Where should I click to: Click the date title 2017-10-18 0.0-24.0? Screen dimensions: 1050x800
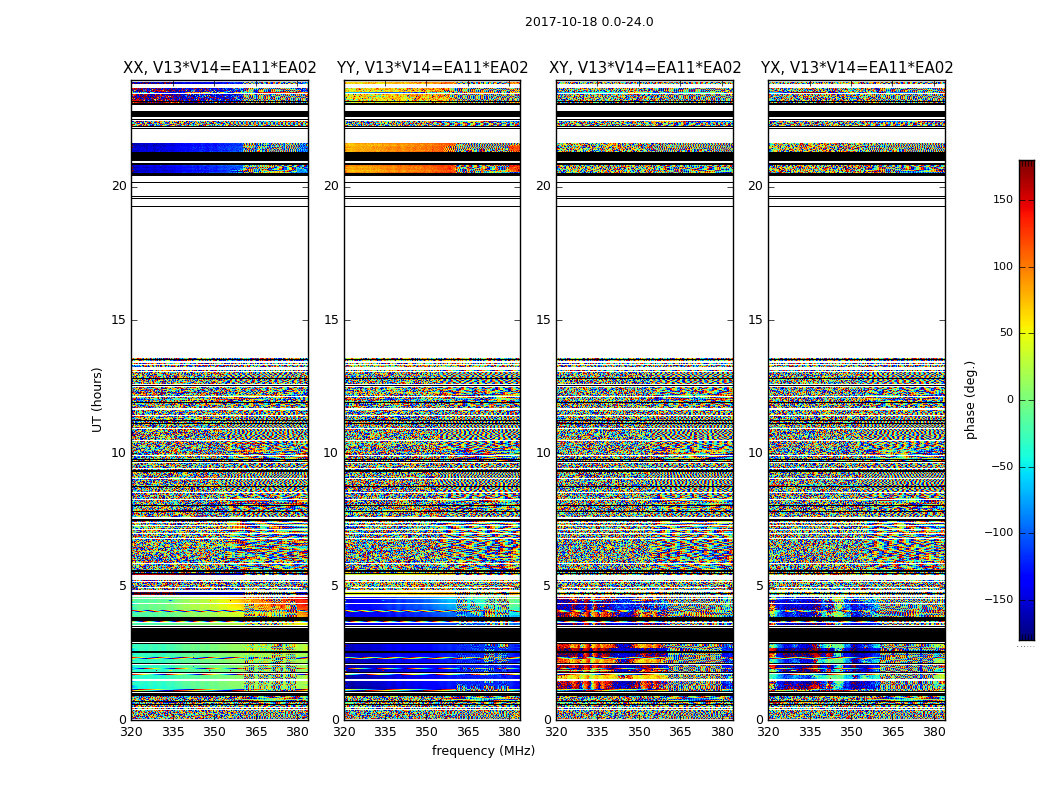pos(589,22)
